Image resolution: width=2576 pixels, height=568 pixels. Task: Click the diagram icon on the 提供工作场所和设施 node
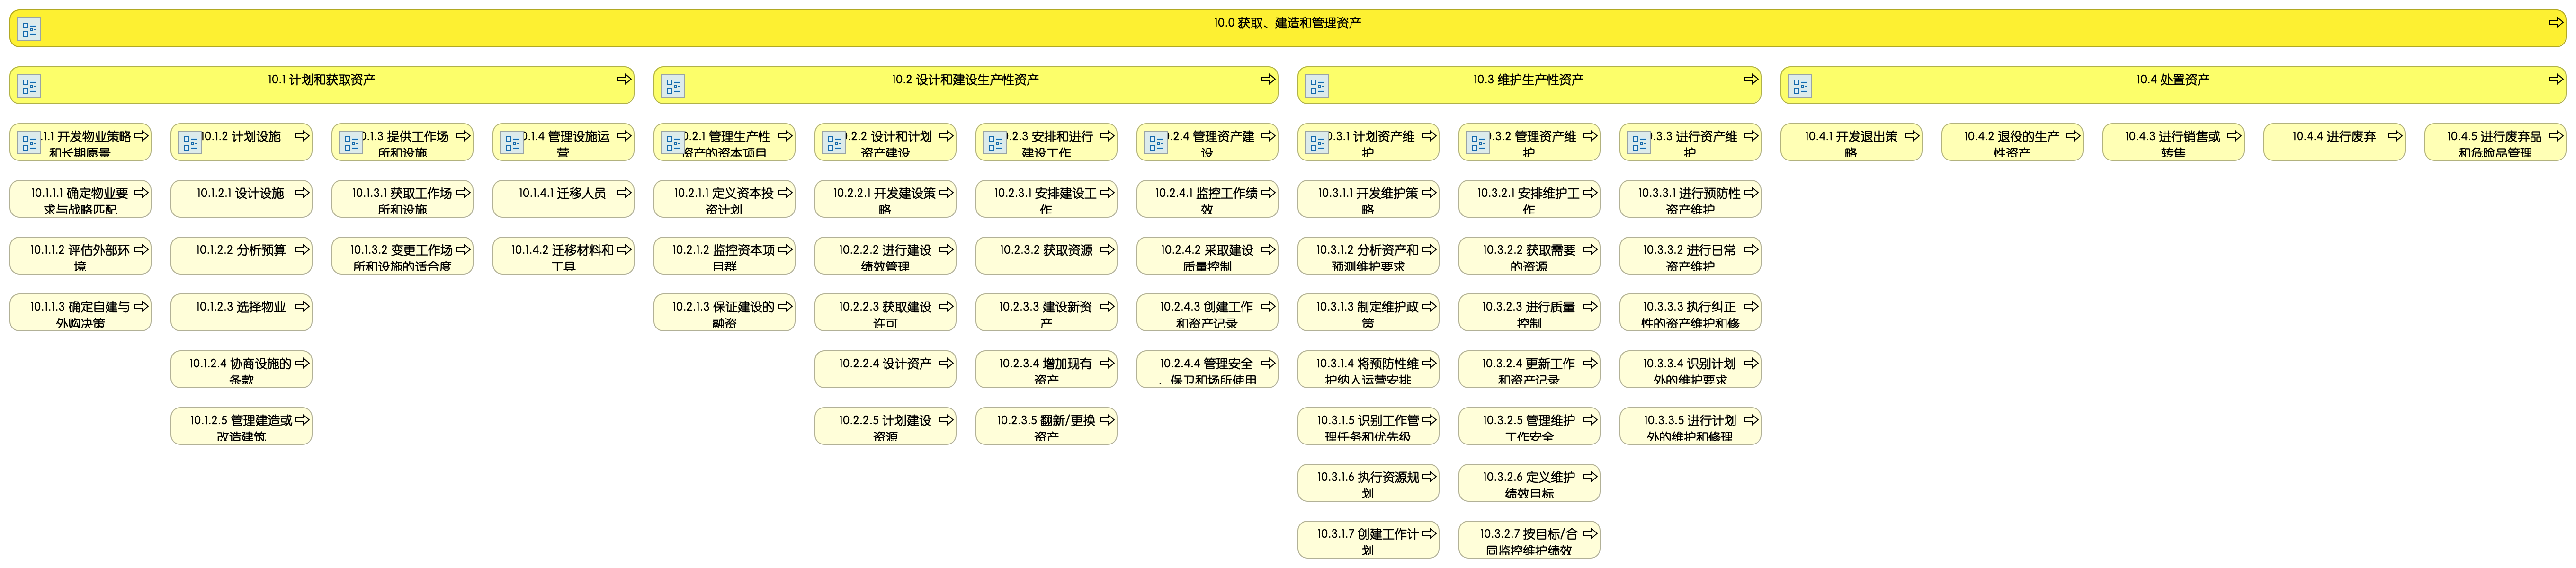click(351, 143)
